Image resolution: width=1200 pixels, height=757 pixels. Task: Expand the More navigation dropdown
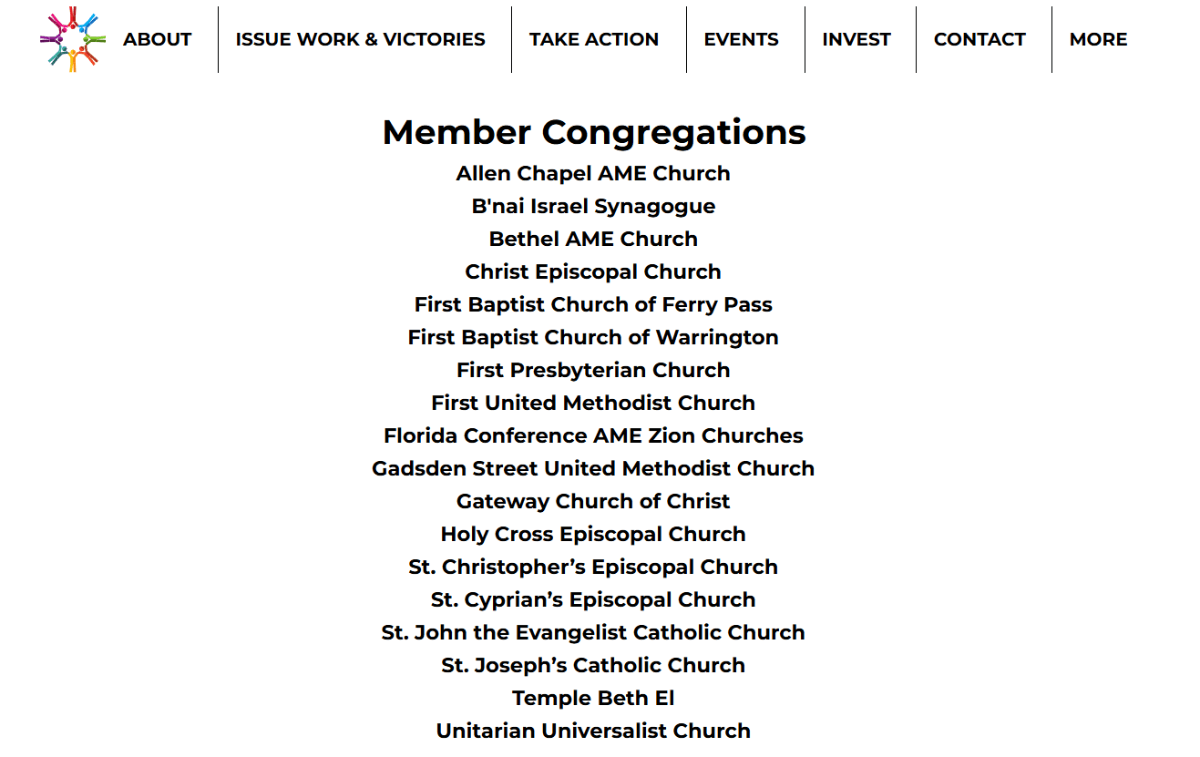point(1098,40)
